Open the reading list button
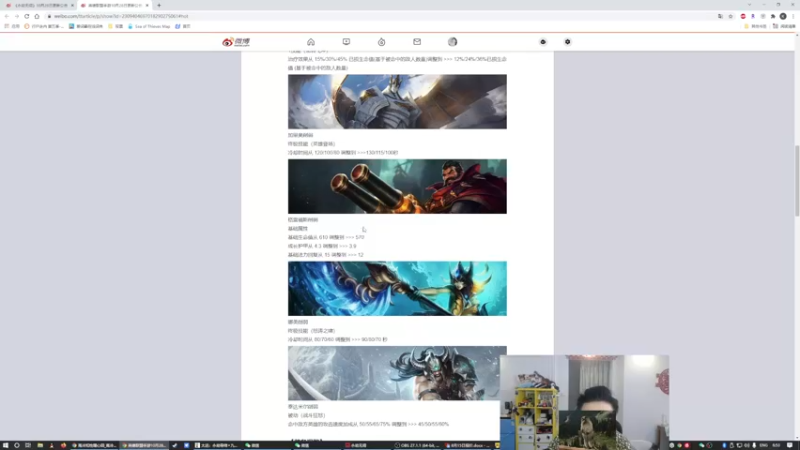The height and width of the screenshot is (450, 800). coord(784,26)
